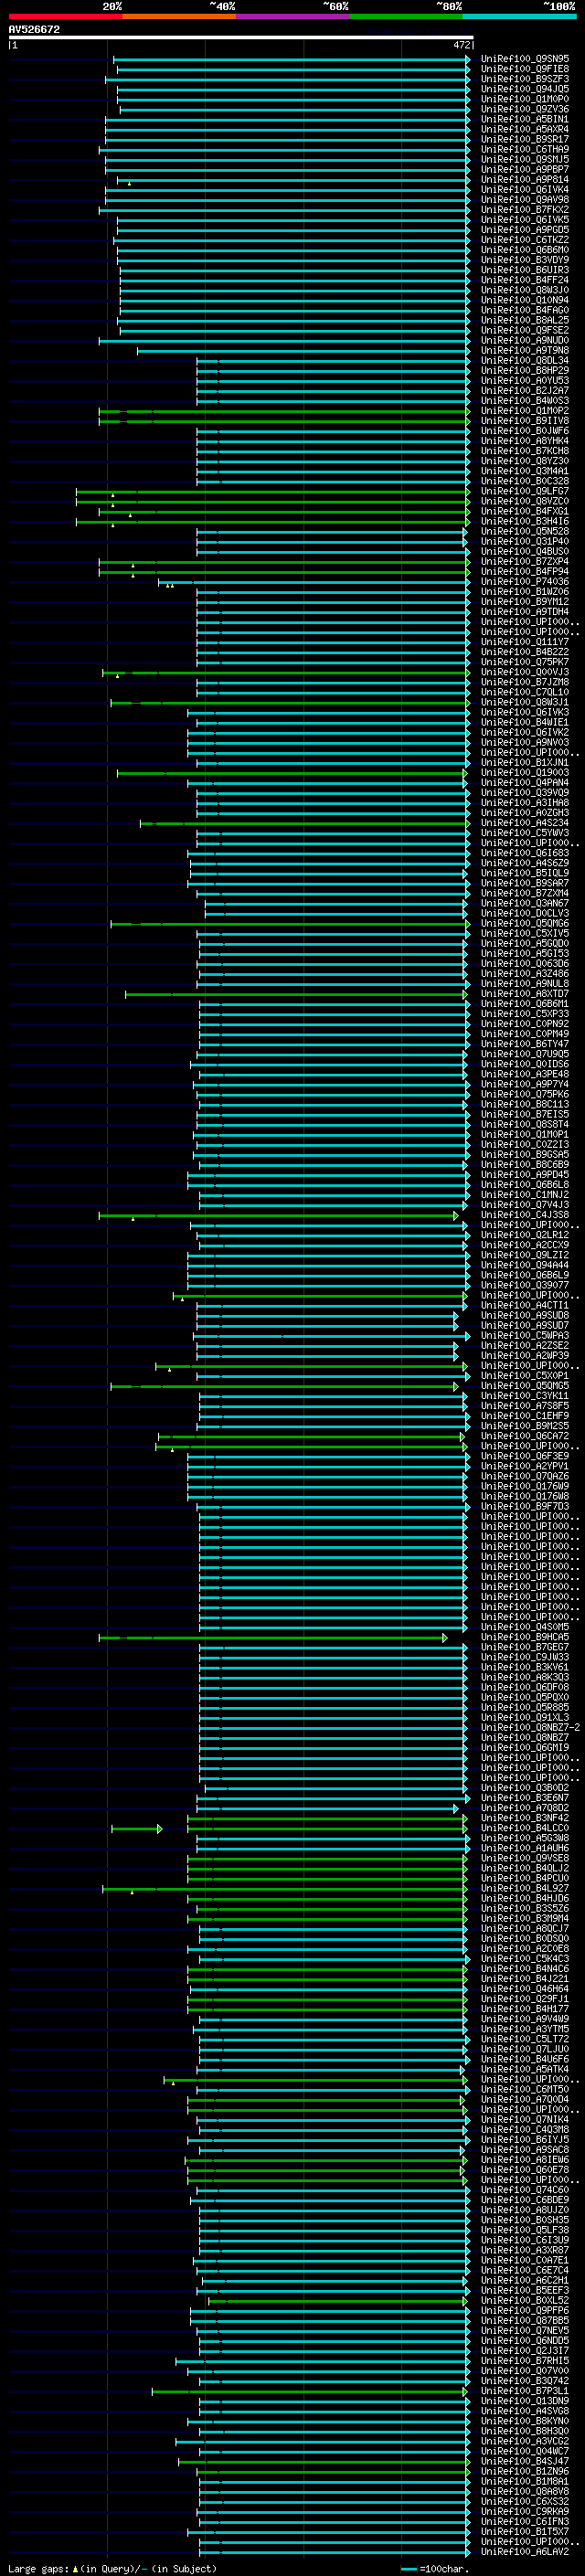Select UniRef100_A9T9N8 label
Viewport: 585px width, 2576px height.
525,351
